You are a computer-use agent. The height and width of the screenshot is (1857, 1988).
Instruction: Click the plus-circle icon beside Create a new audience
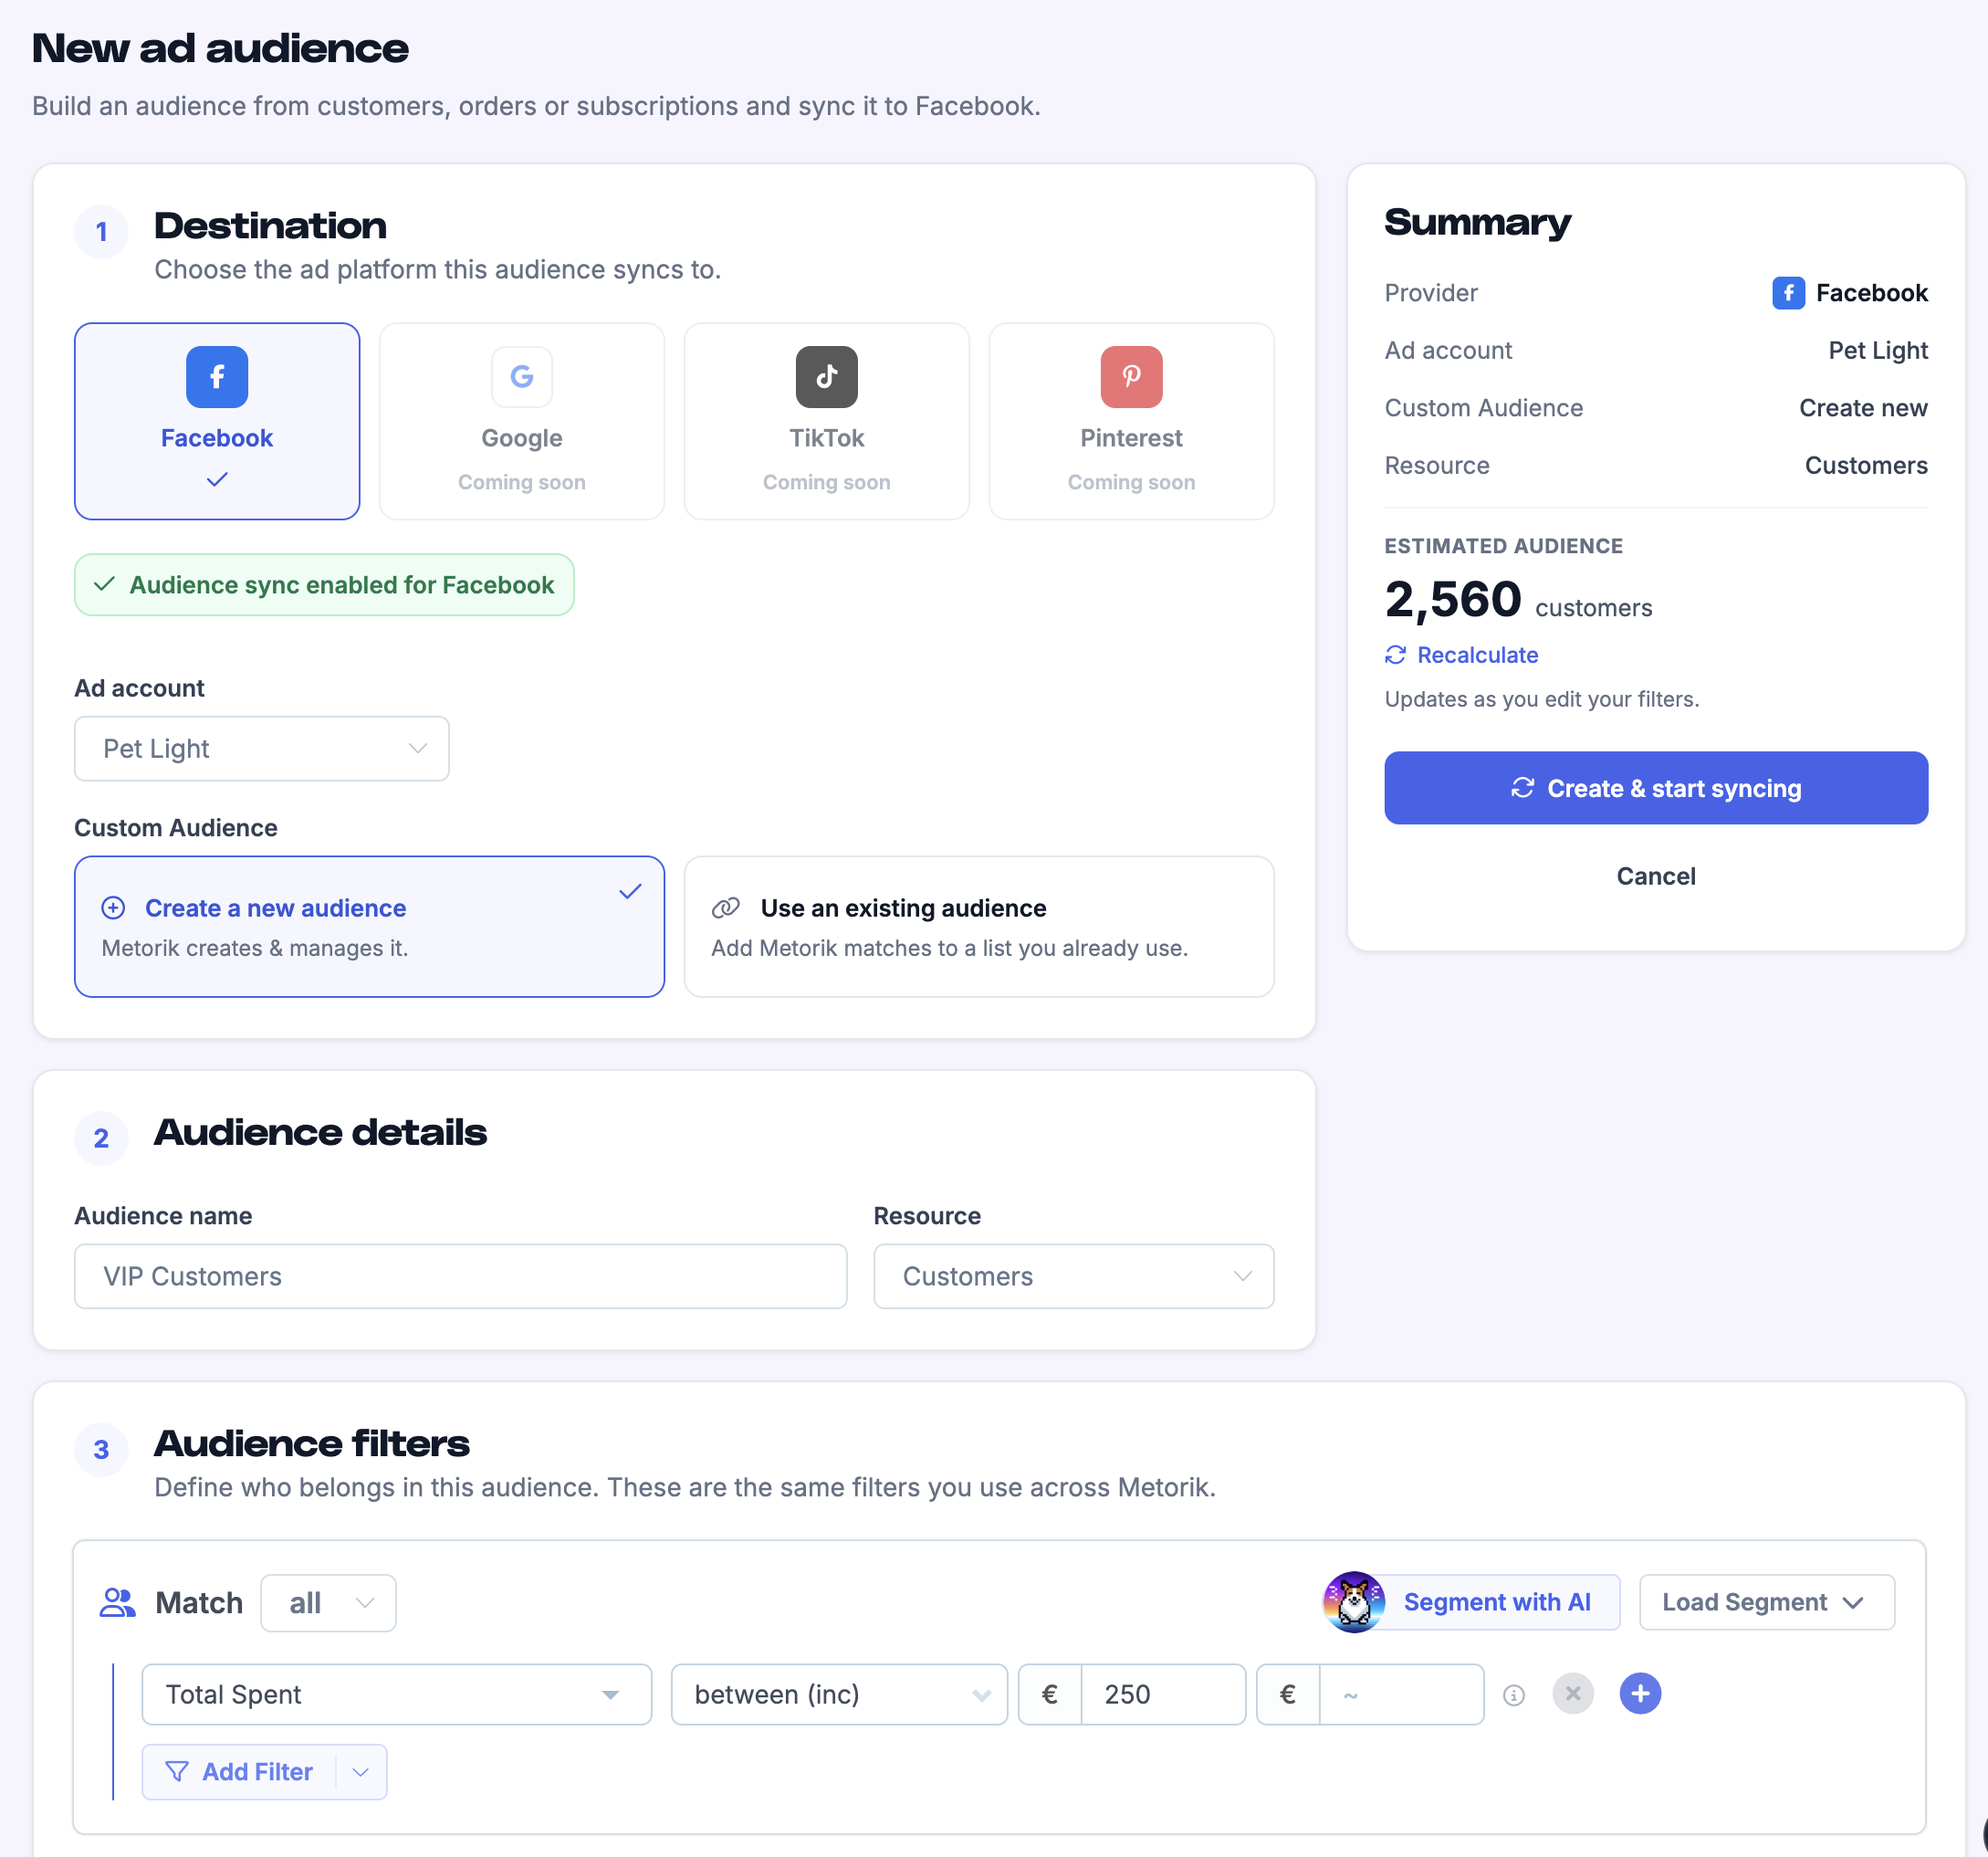tap(114, 908)
